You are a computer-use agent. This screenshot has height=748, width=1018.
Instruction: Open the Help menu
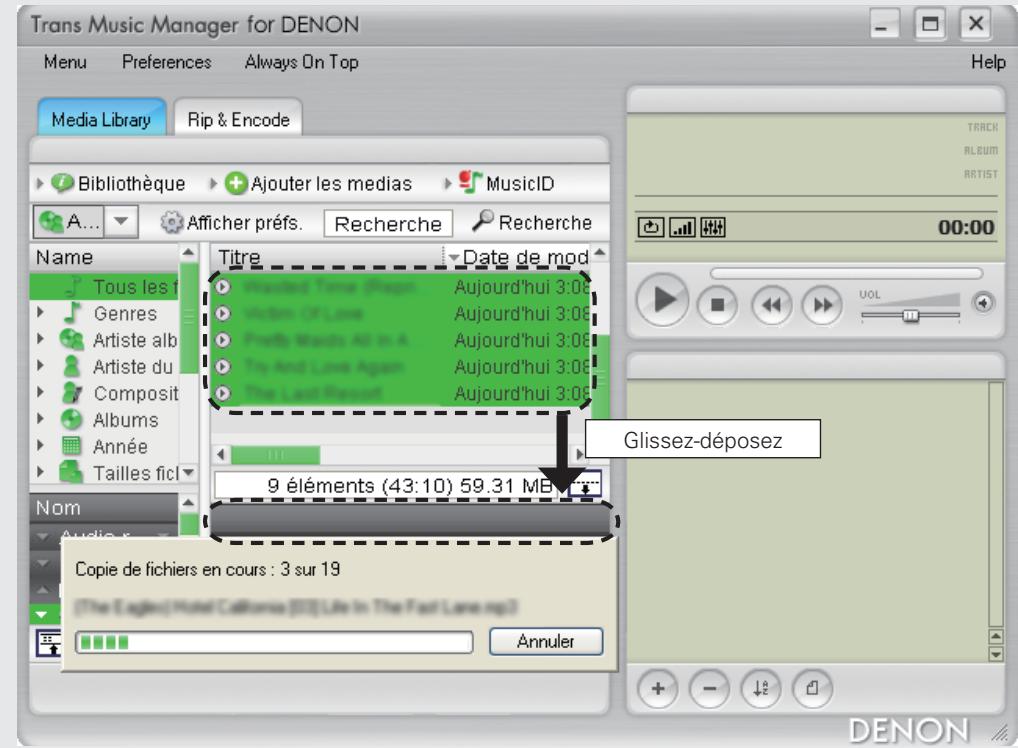pos(987,62)
